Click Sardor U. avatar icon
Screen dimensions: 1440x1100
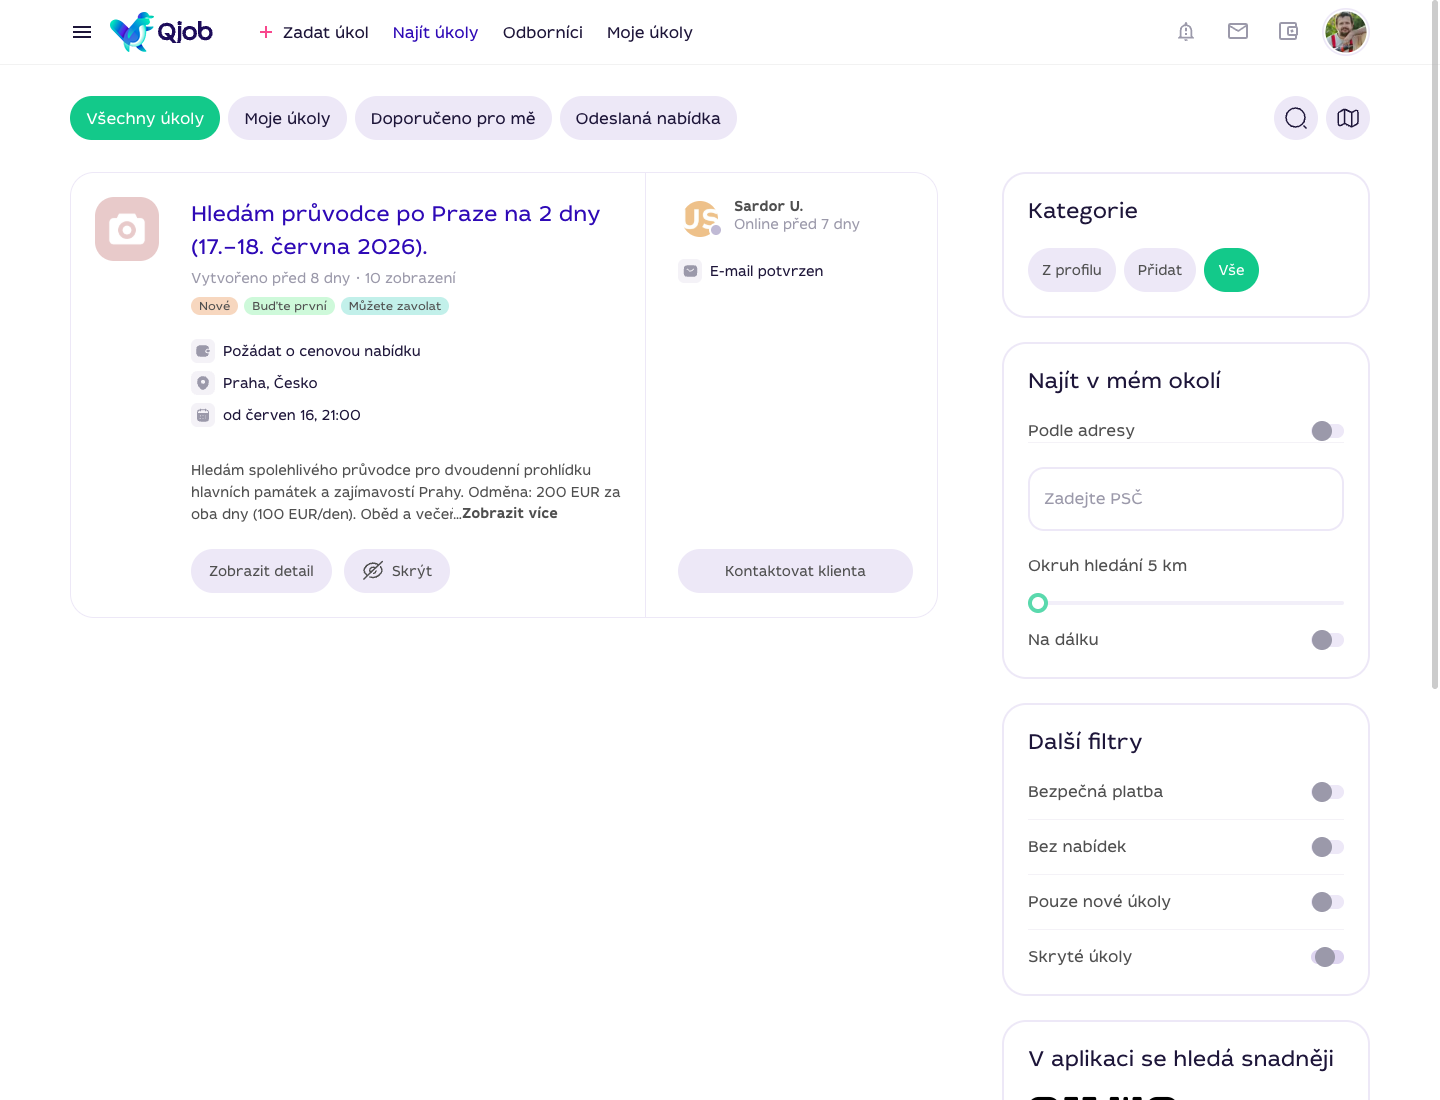point(701,218)
